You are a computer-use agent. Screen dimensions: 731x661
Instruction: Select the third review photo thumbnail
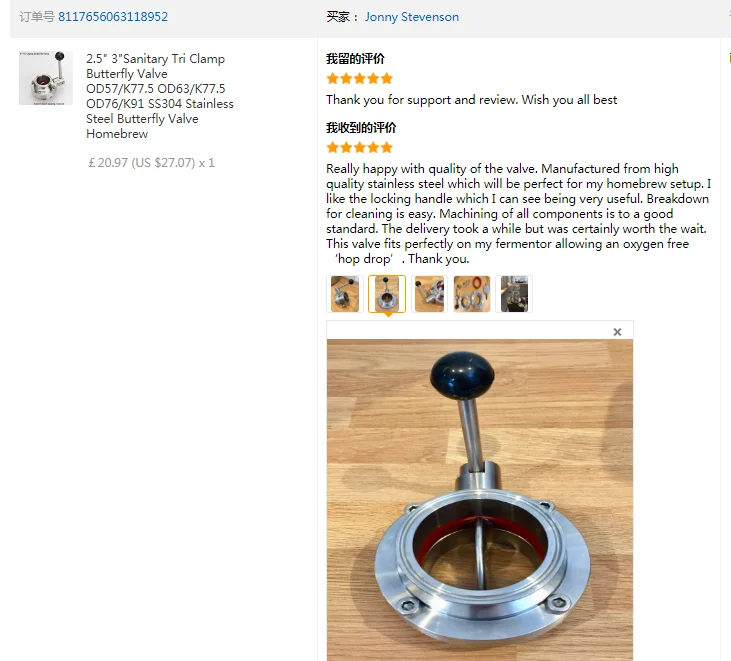pyautogui.click(x=429, y=294)
